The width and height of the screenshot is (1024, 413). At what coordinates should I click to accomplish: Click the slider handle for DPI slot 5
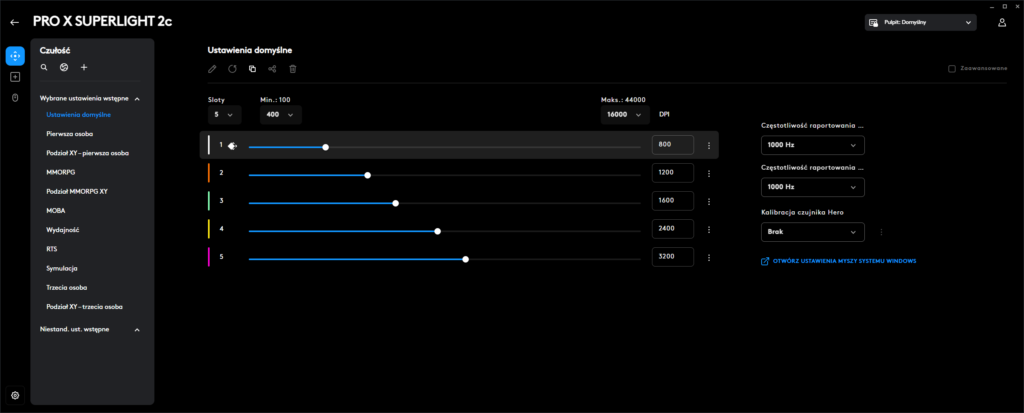point(465,259)
